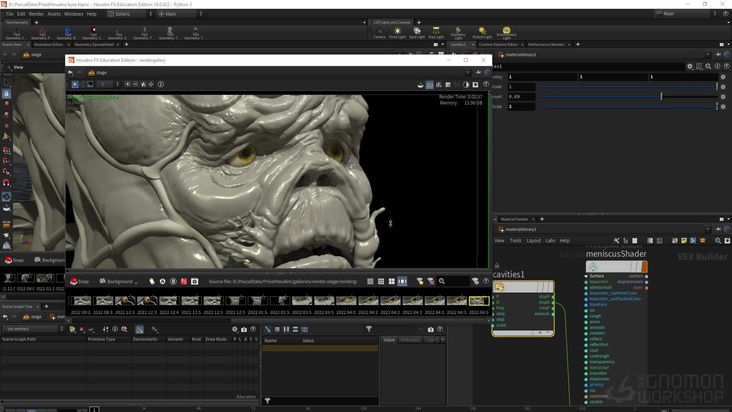Open the Help menu in main menu bar
Image resolution: width=732 pixels, height=412 pixels.
pyautogui.click(x=92, y=14)
